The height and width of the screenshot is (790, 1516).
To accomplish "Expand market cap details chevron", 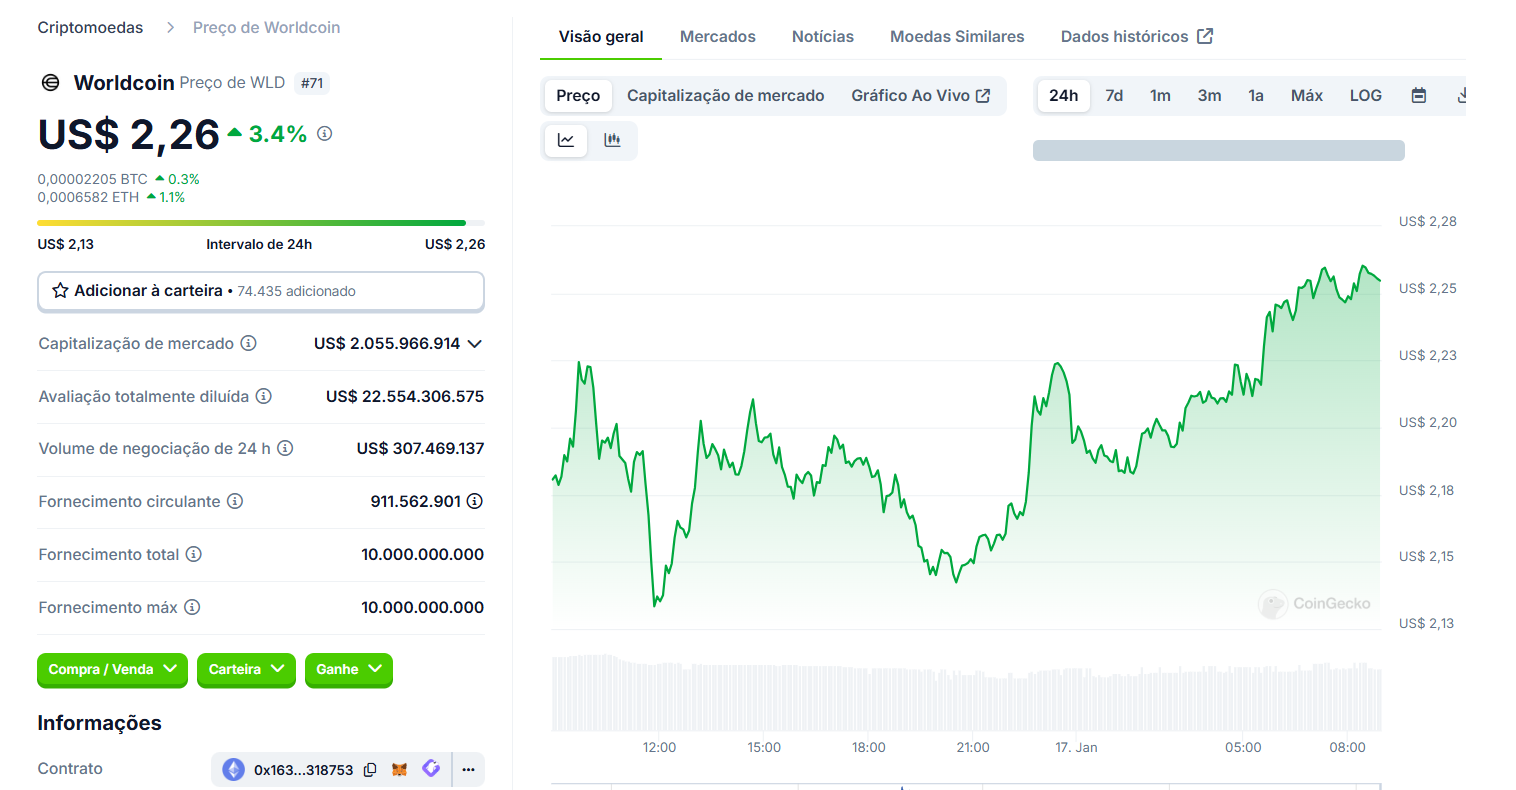I will coord(475,344).
